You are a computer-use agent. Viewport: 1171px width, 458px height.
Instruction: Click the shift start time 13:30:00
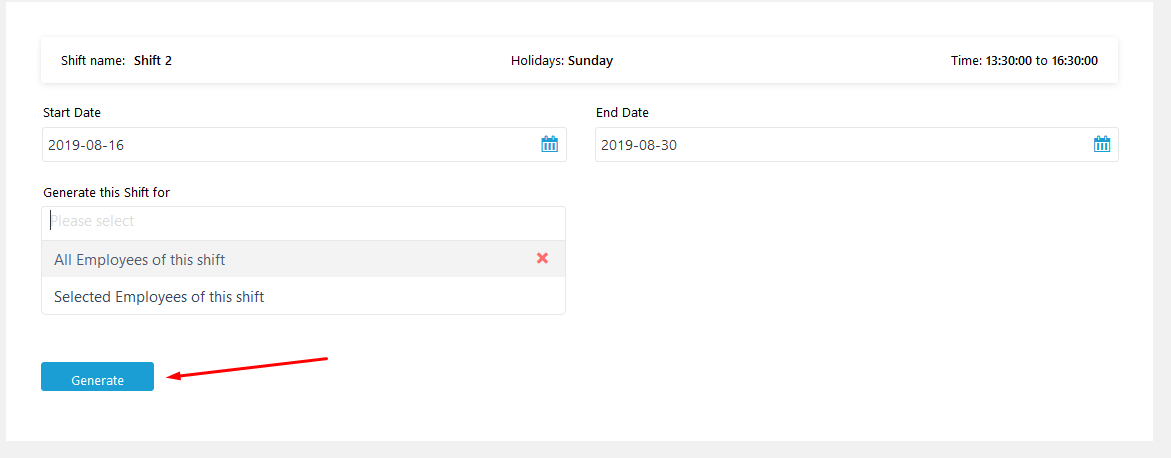1009,61
